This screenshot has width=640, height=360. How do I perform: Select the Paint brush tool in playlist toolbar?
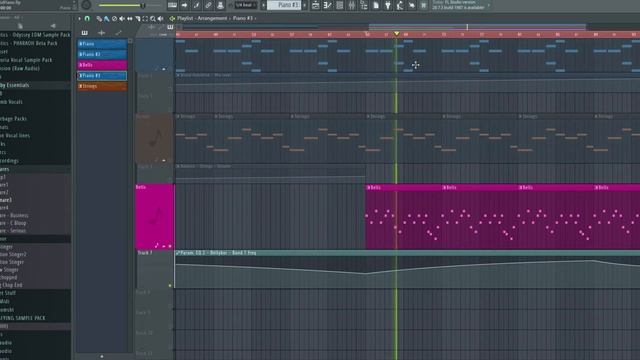point(107,18)
